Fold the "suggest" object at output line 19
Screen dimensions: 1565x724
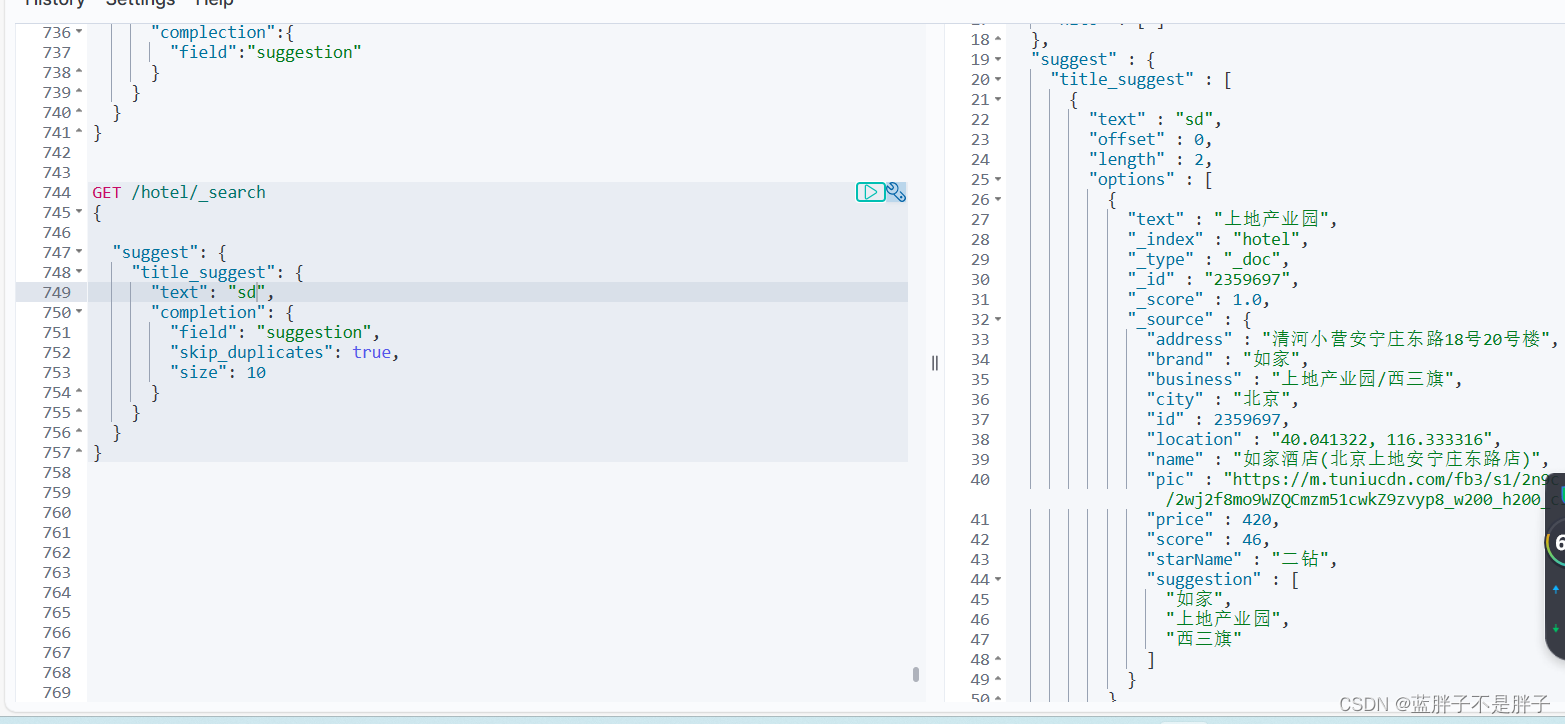[998, 59]
